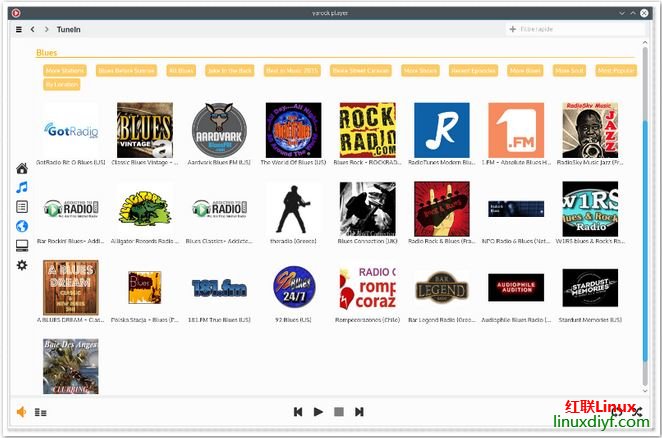Open the guitarist silhouette Greece station

293,209
